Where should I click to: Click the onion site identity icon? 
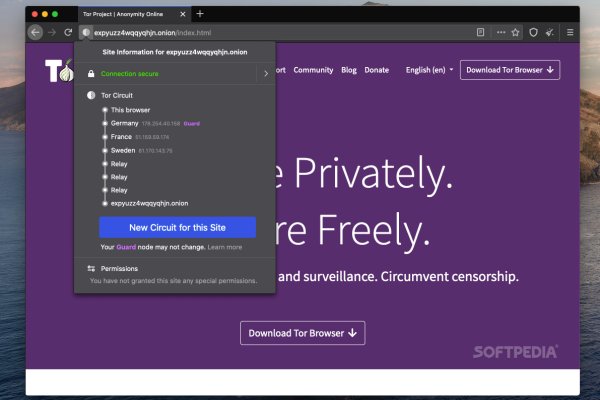(86, 32)
